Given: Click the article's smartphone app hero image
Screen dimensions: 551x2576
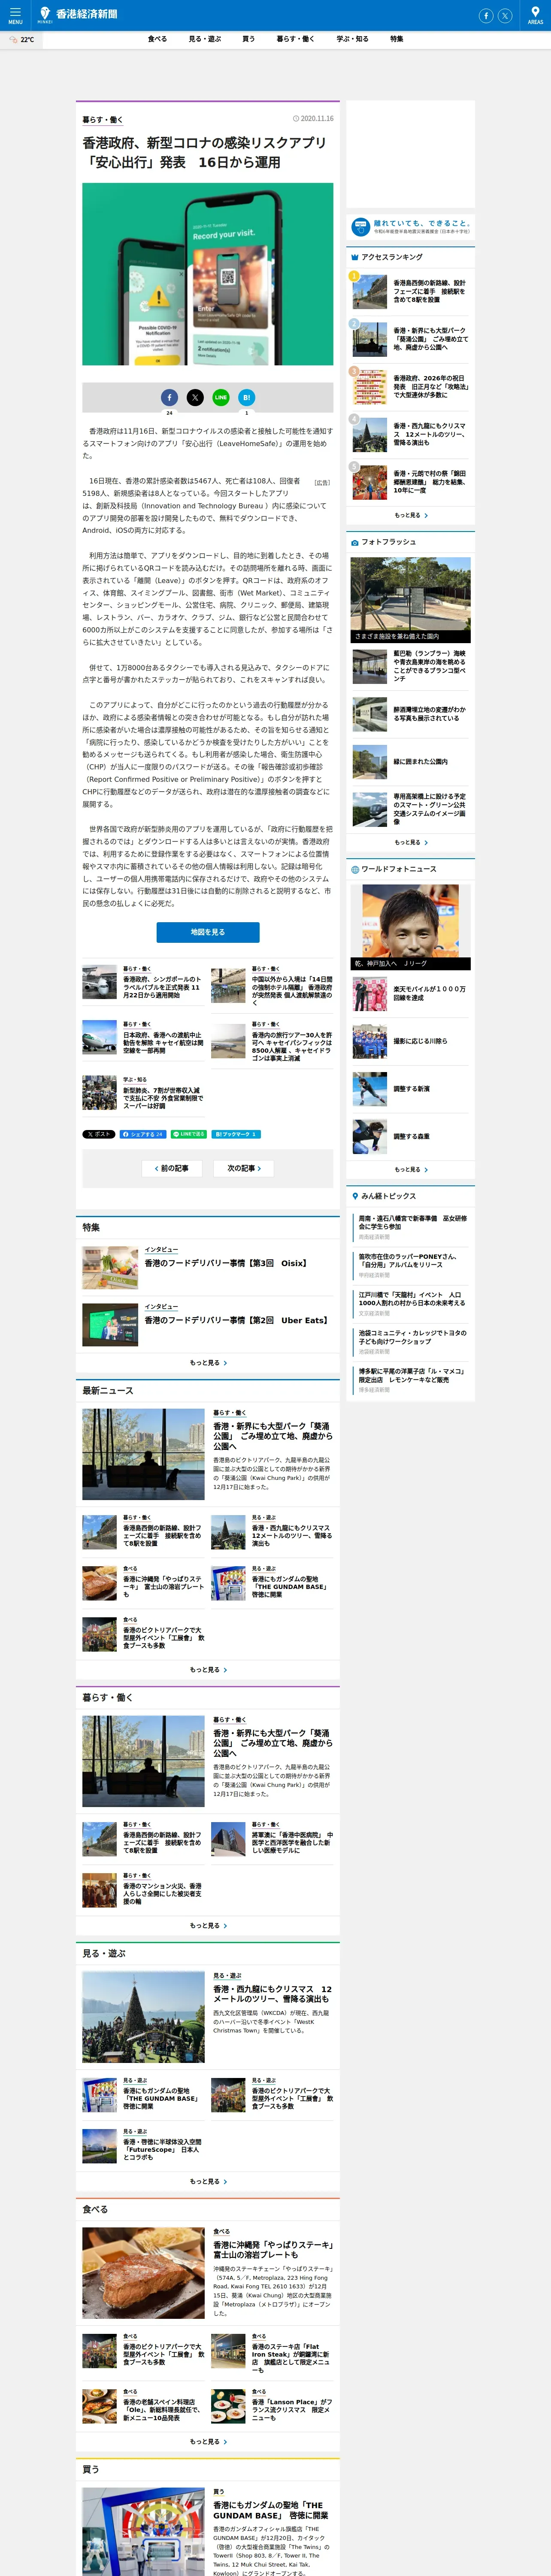Looking at the screenshot, I should (208, 274).
